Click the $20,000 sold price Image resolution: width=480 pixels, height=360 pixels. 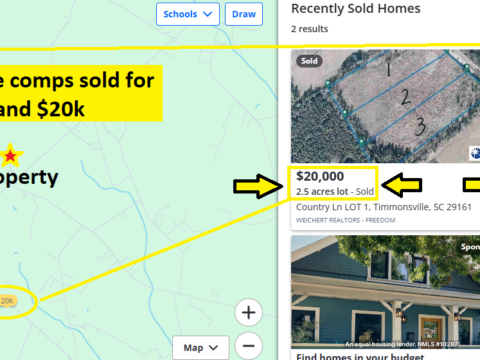coord(320,176)
